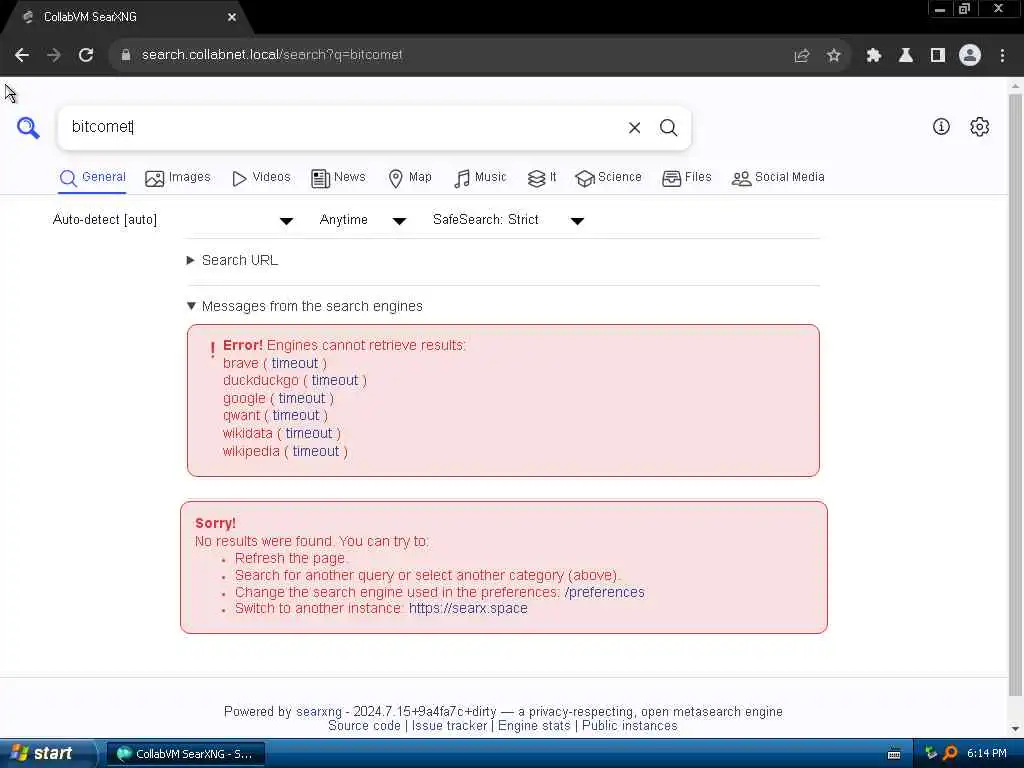Click the browser address bar
1024x768 pixels.
pyautogui.click(x=457, y=55)
